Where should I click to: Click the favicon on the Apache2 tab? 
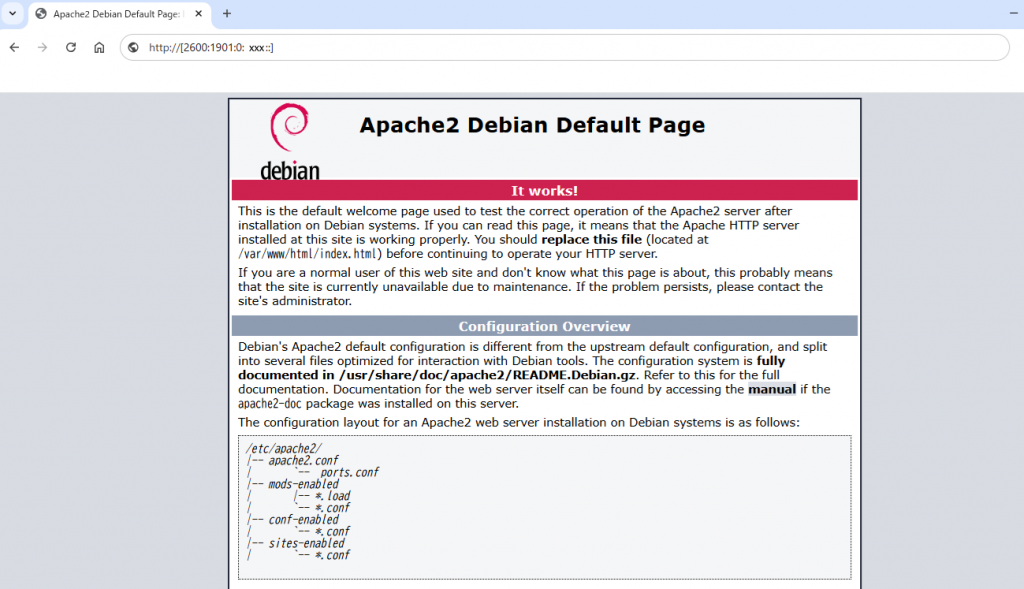pyautogui.click(x=41, y=14)
